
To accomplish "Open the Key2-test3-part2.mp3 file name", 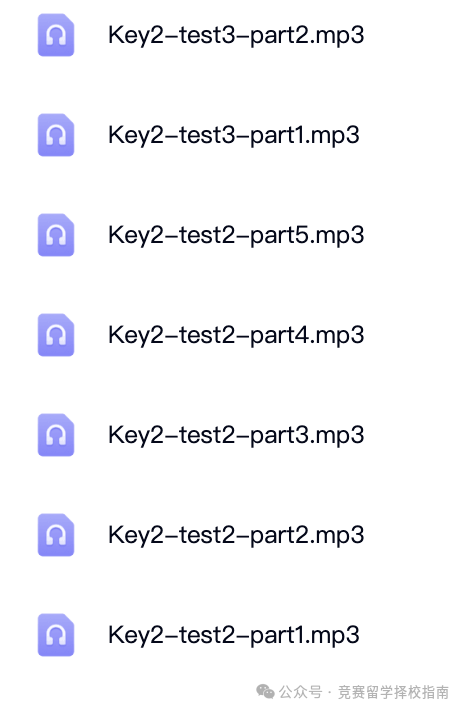I will (236, 36).
